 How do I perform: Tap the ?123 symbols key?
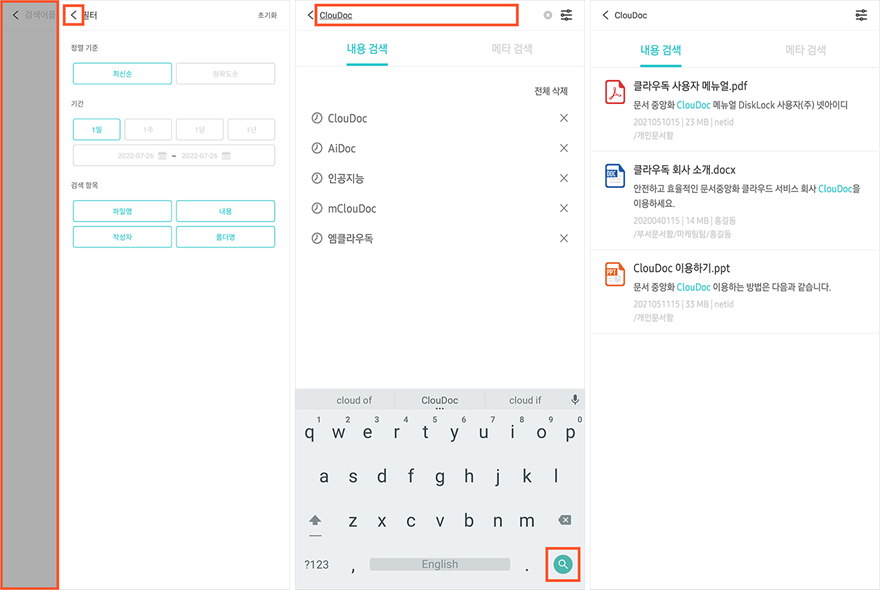317,564
